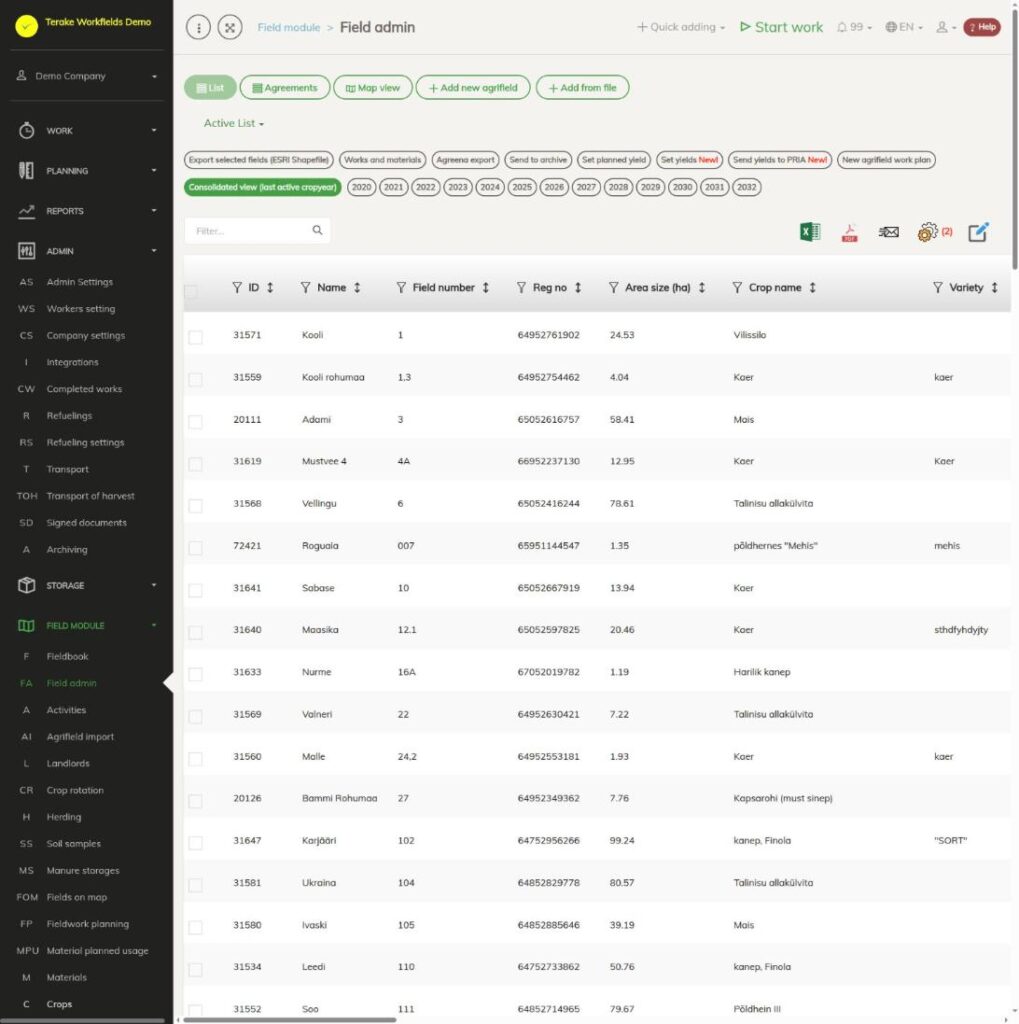
Task: Sort by Area size (ha) arrows
Action: point(702,287)
